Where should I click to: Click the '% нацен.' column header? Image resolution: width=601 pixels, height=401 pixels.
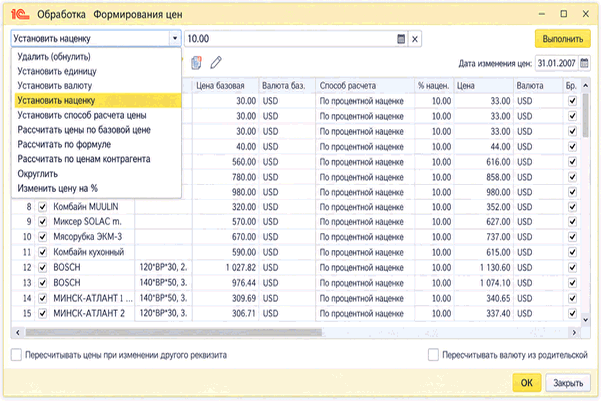click(x=434, y=86)
